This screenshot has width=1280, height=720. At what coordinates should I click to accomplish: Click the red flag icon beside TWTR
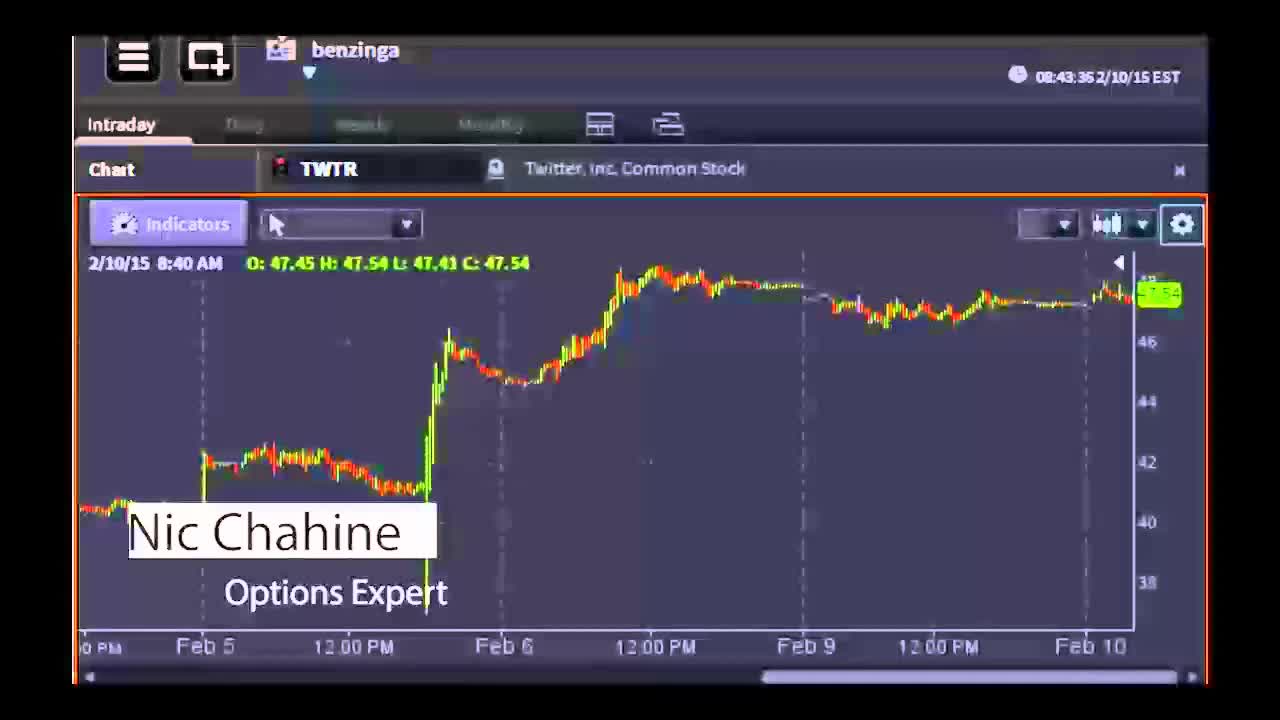[x=281, y=167]
